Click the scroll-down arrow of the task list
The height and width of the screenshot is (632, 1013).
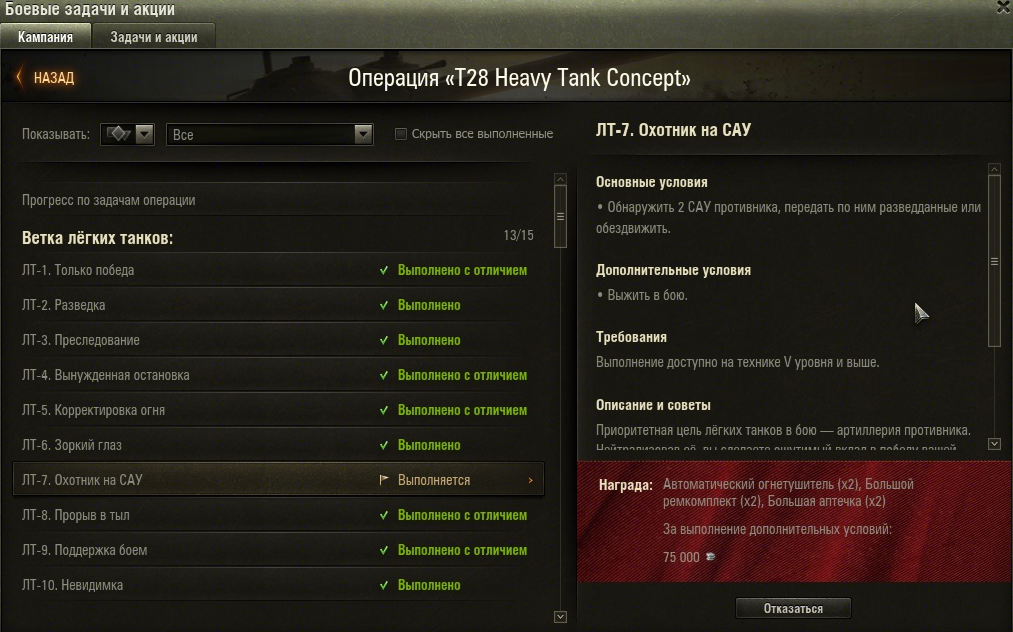tap(560, 617)
